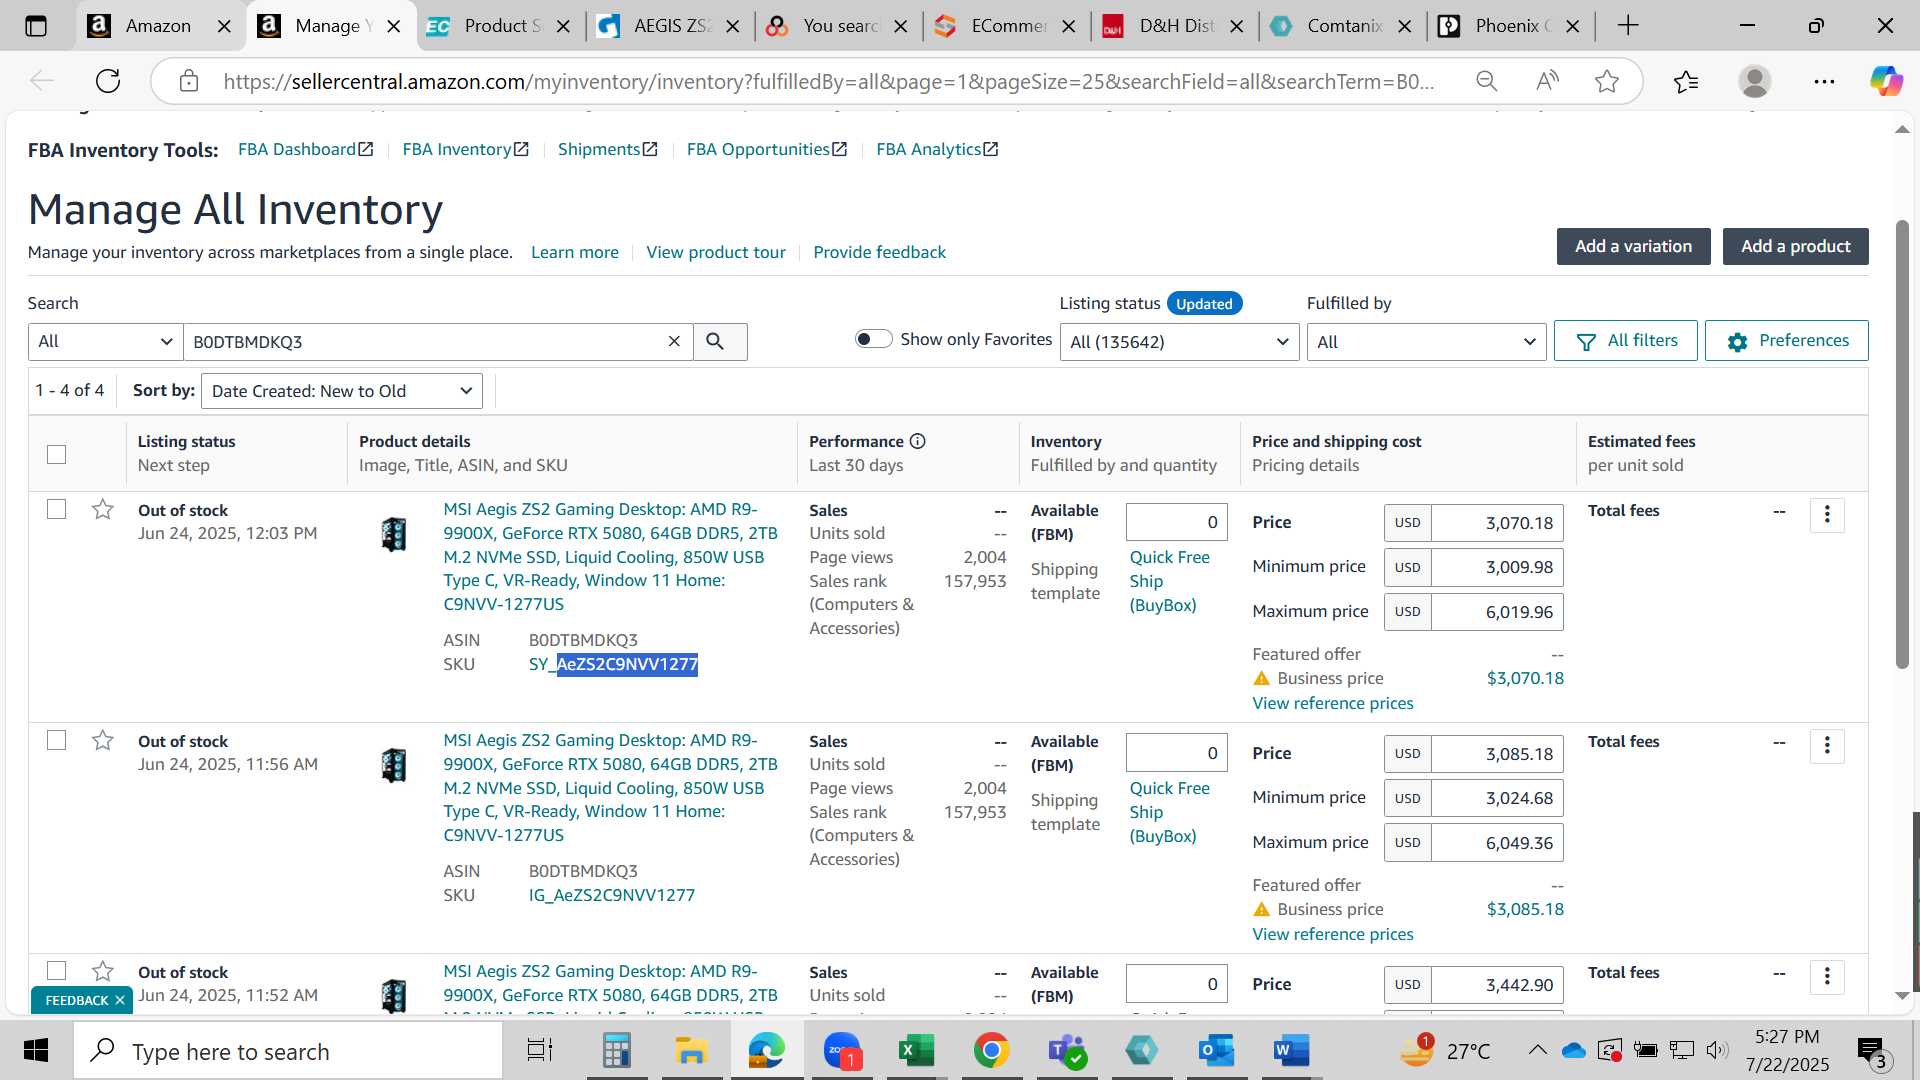Screen dimensions: 1920x1080
Task: Click View product tour link
Action: (716, 252)
